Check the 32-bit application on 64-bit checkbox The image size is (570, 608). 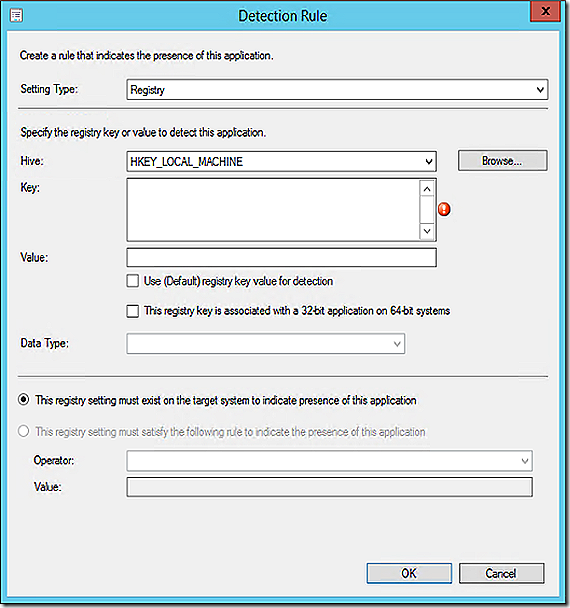pos(133,311)
